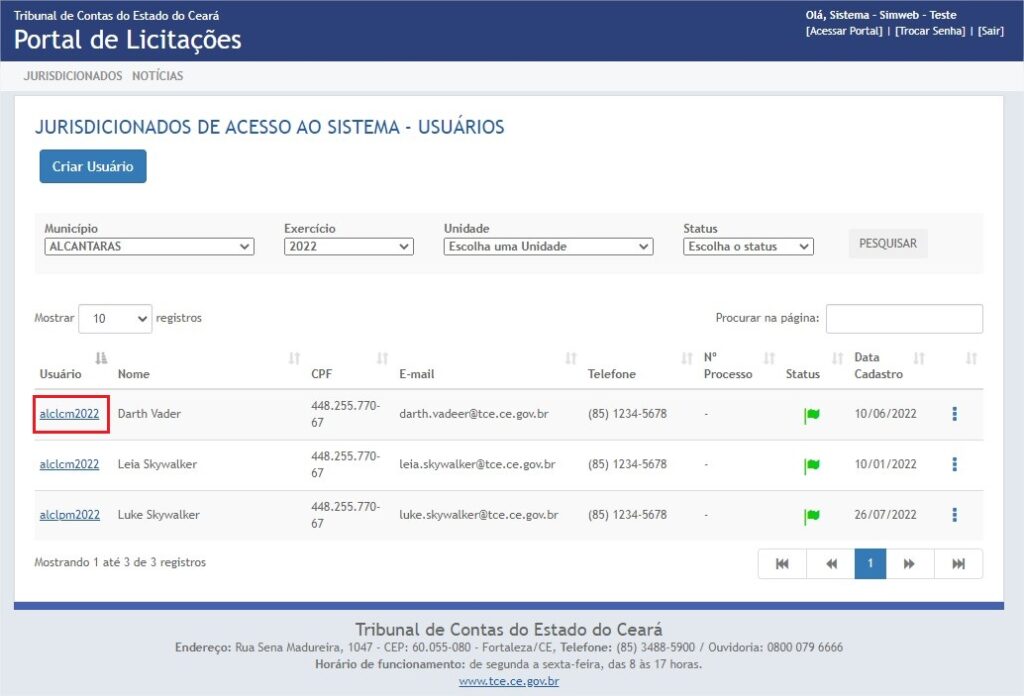Click inside the Procurar na página search field
The height and width of the screenshot is (696, 1024).
tap(905, 318)
